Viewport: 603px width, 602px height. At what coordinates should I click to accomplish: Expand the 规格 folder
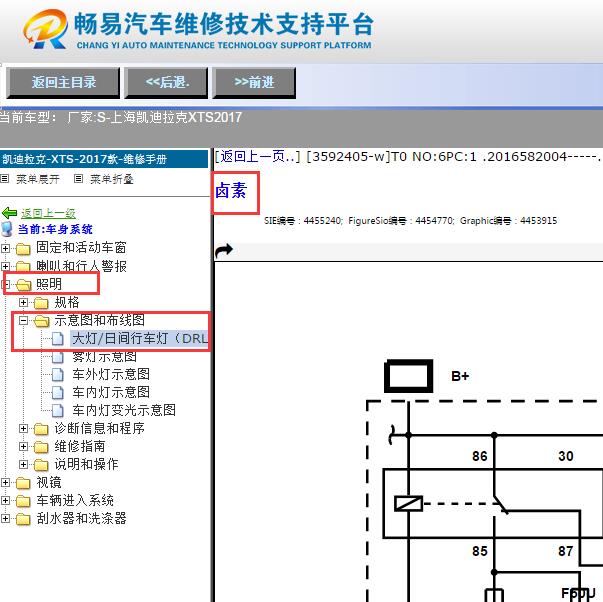23,302
